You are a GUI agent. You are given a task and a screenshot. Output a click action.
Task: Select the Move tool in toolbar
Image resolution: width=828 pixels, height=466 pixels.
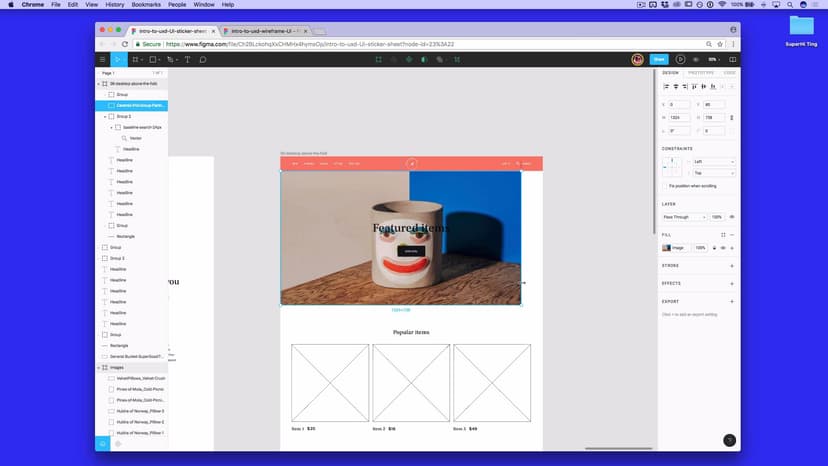pyautogui.click(x=118, y=59)
